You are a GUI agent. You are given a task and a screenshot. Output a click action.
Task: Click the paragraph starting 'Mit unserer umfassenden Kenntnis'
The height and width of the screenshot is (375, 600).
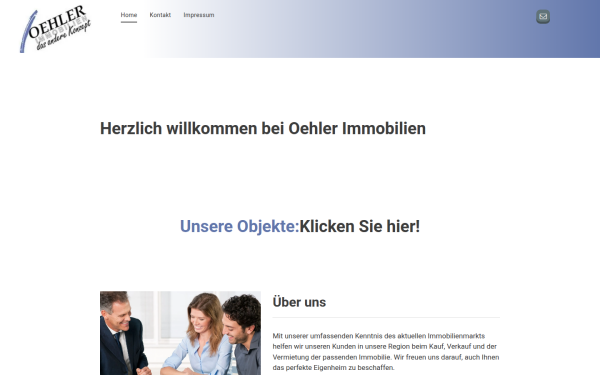tap(386, 352)
